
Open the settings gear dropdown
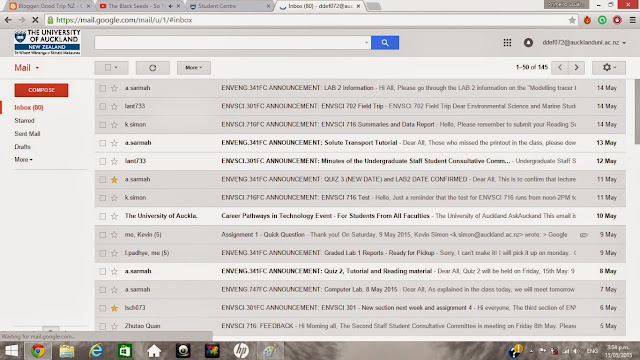click(609, 67)
